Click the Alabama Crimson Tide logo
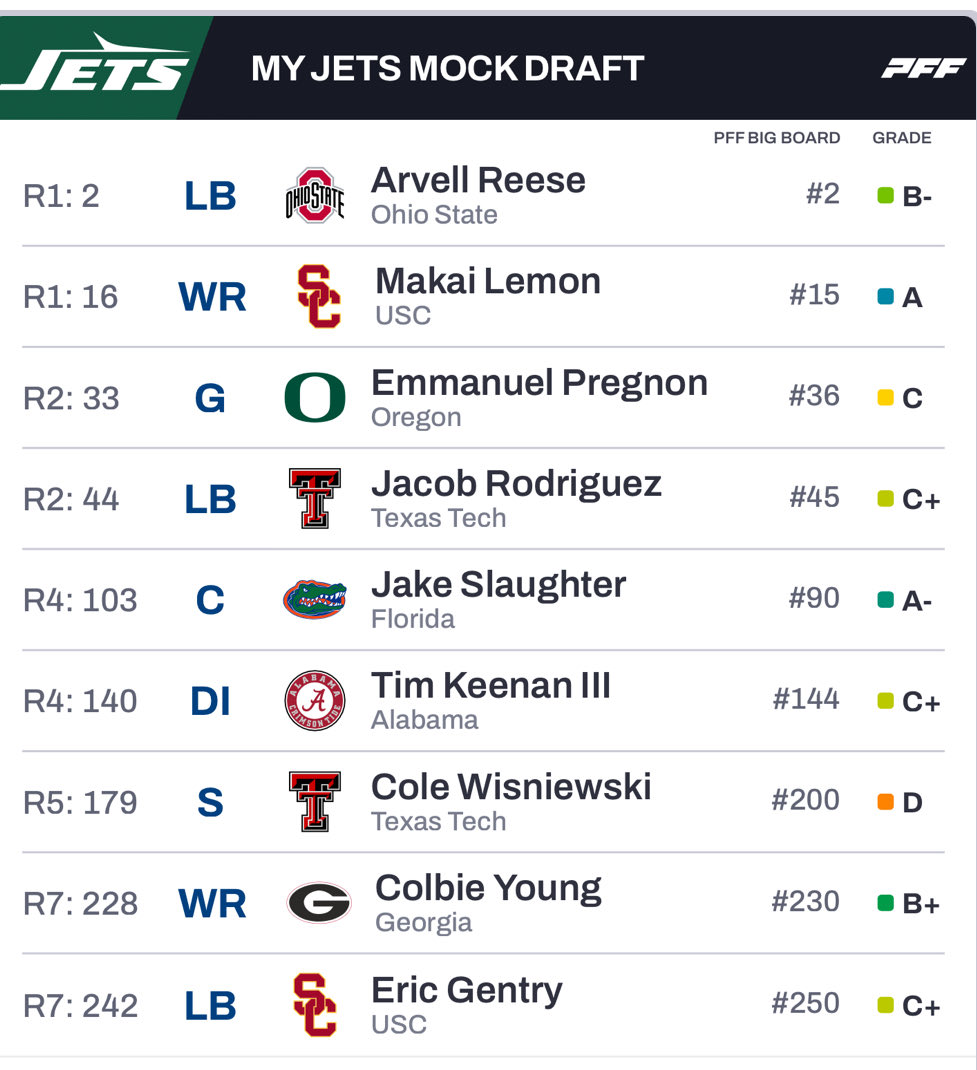 315,701
